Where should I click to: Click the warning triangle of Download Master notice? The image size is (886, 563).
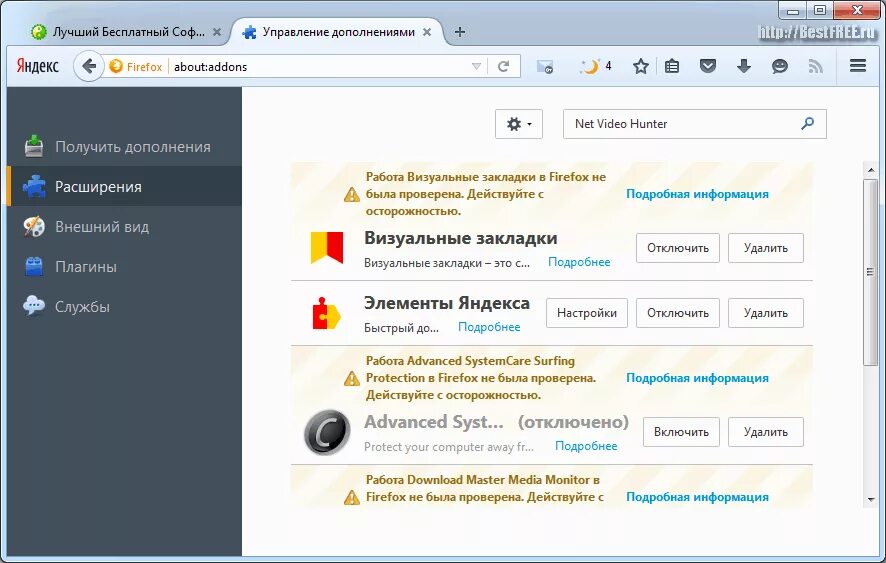(351, 498)
